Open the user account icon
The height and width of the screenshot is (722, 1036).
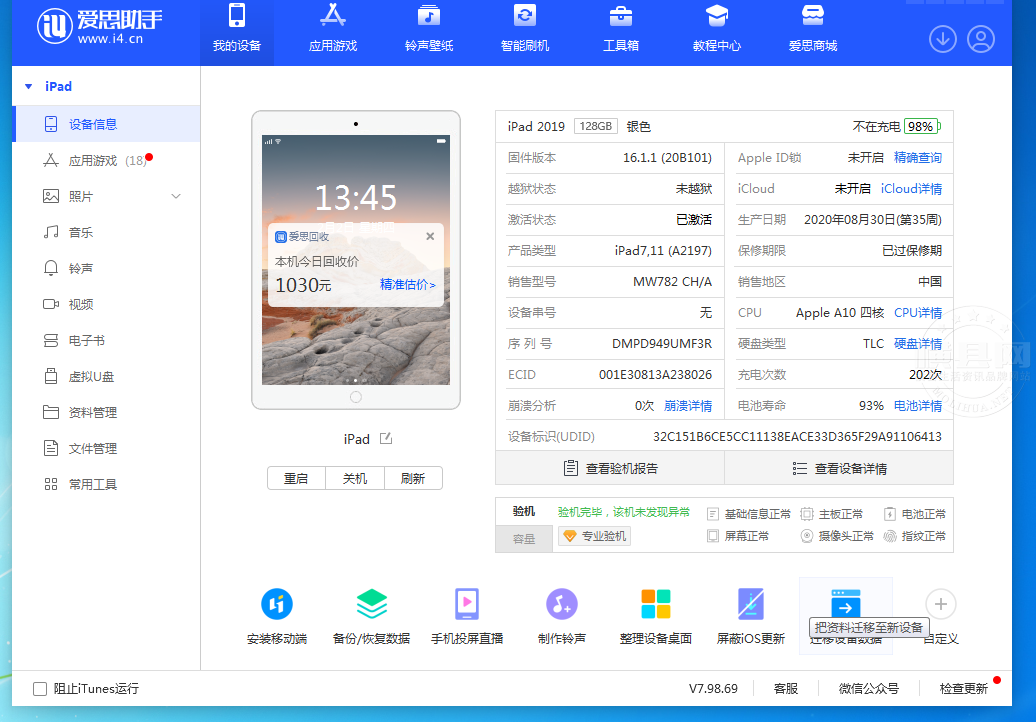pyautogui.click(x=981, y=39)
